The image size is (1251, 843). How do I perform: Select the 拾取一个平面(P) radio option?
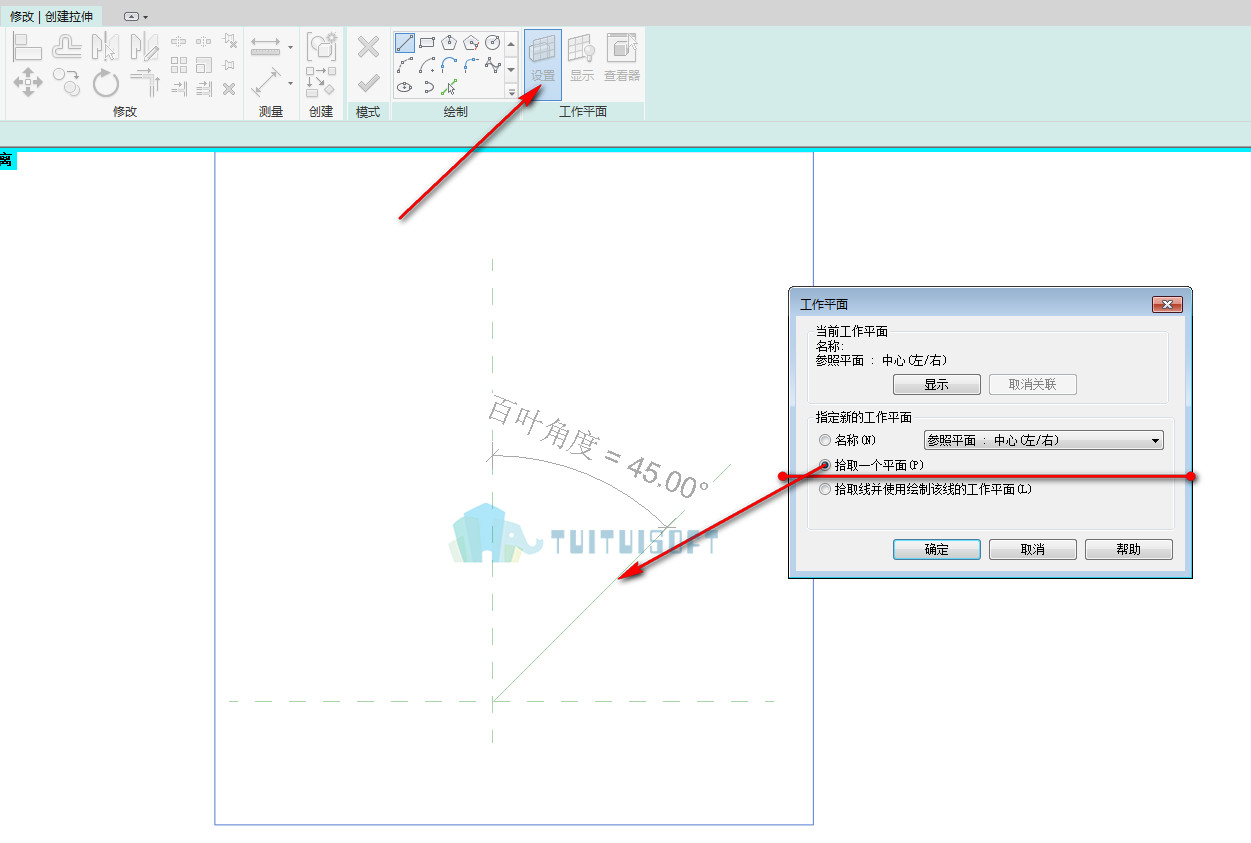click(x=825, y=465)
